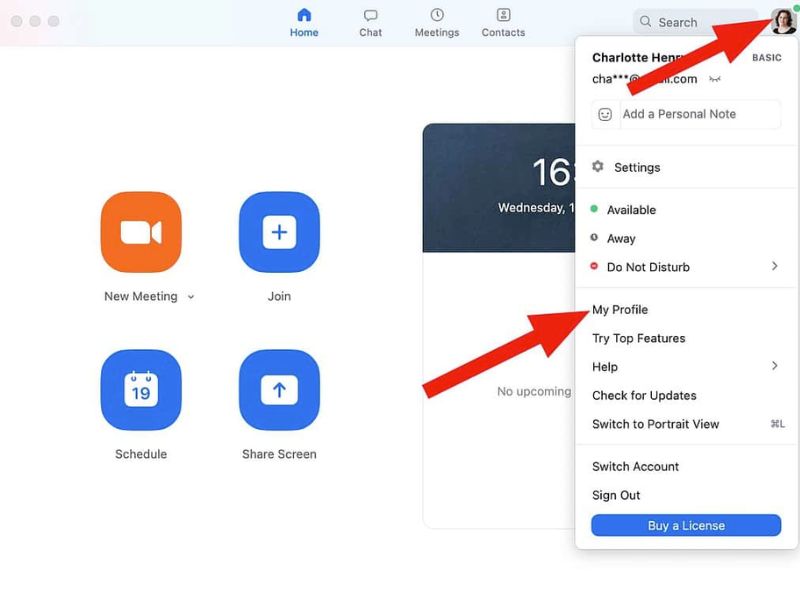Image resolution: width=800 pixels, height=600 pixels.
Task: Open the Home tab
Action: pos(304,23)
